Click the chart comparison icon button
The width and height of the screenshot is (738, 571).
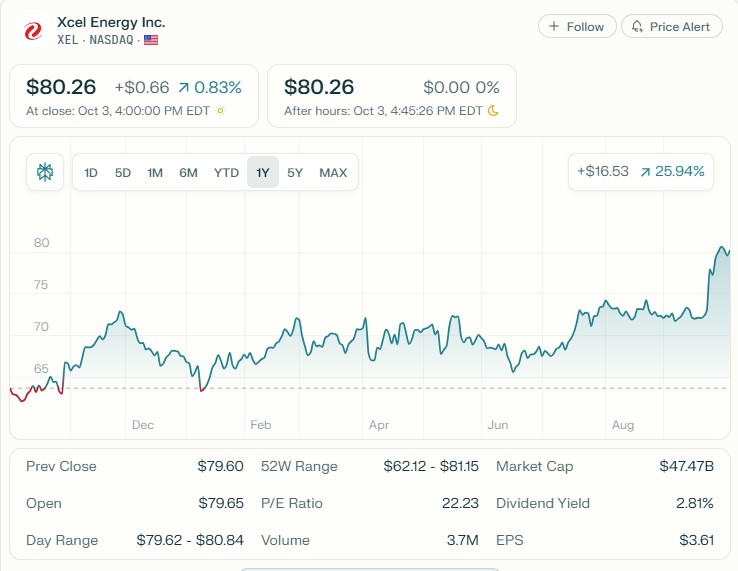(x=44, y=172)
